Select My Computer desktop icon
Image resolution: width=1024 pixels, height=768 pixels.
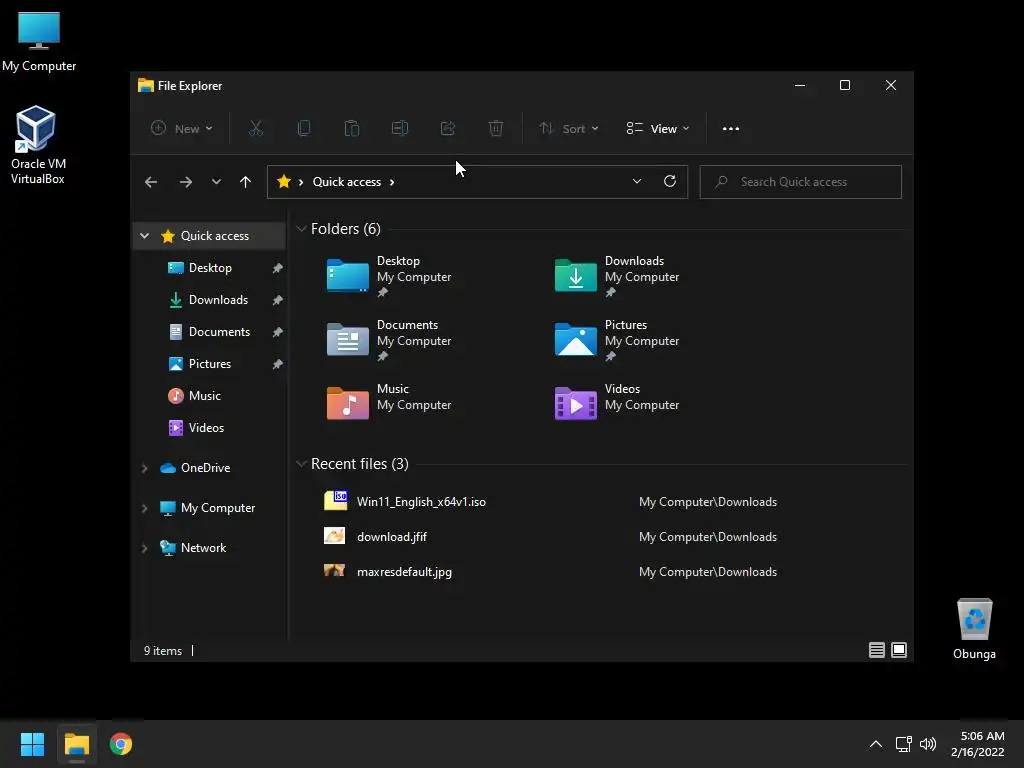coord(39,42)
